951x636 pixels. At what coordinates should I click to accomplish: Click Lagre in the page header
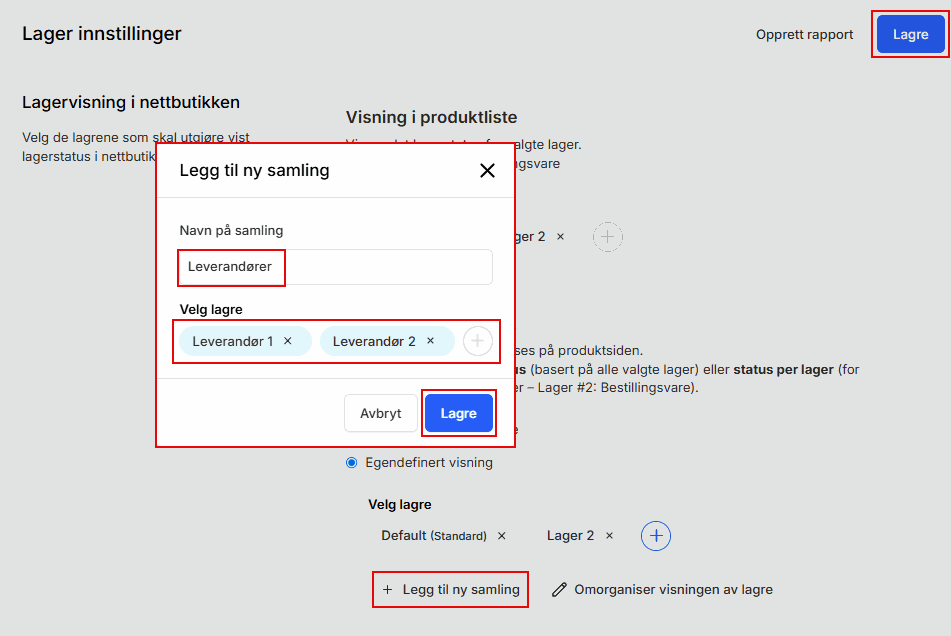pyautogui.click(x=910, y=34)
